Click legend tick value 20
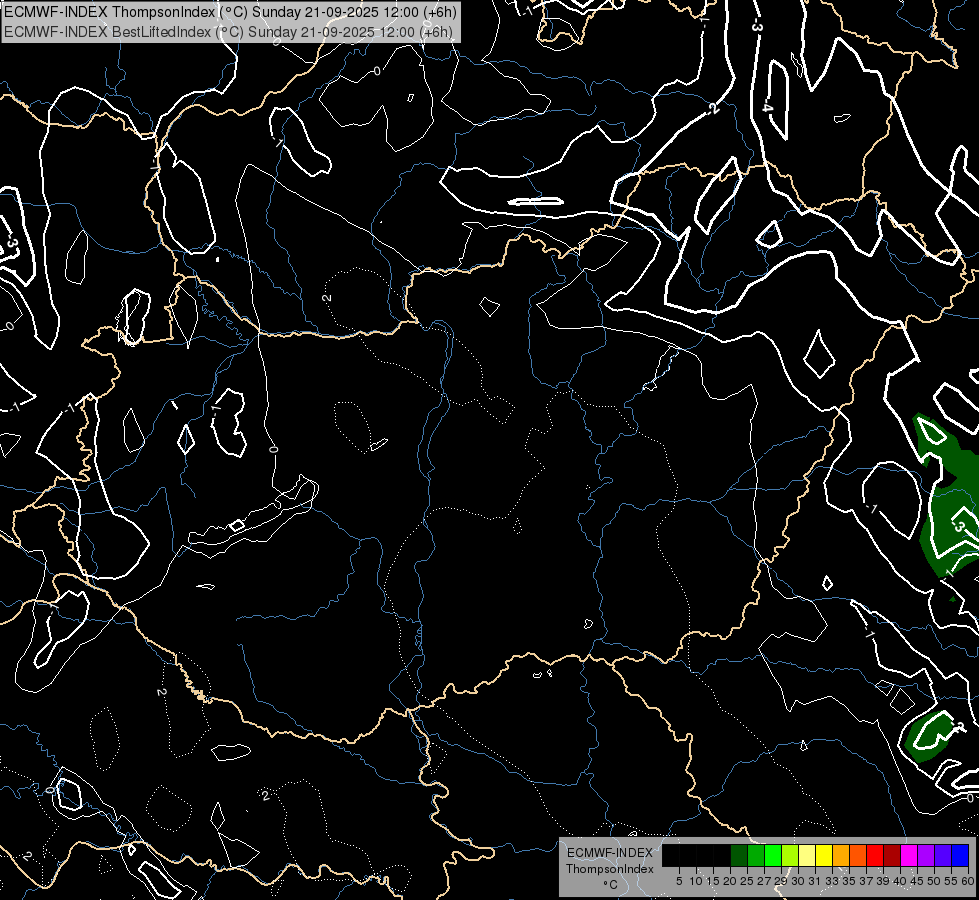979x900 pixels. (x=730, y=881)
